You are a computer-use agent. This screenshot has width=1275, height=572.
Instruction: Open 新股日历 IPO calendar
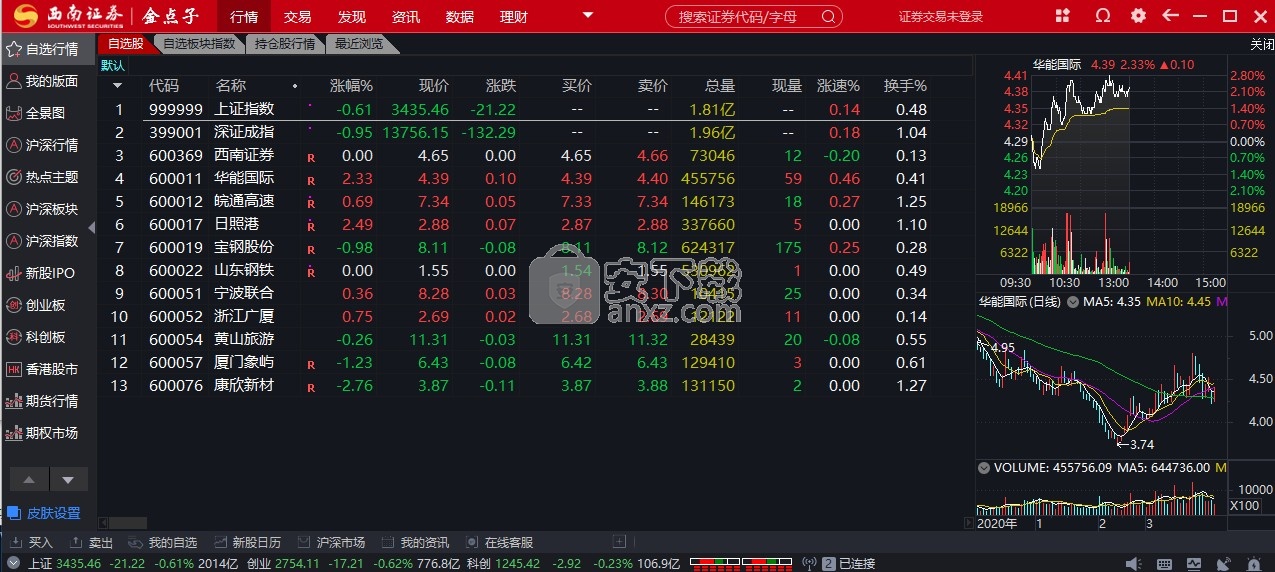(246, 542)
